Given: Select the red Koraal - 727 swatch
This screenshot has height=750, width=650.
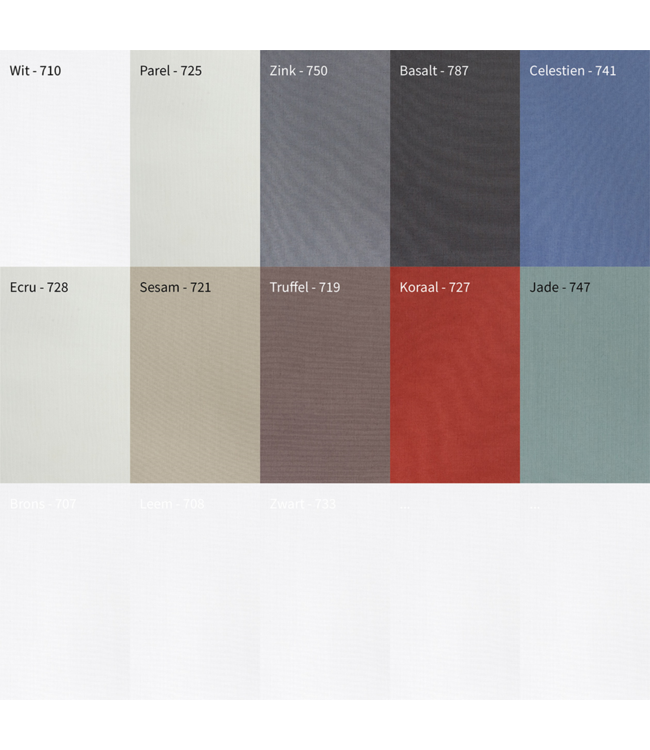Looking at the screenshot, I should click(455, 385).
